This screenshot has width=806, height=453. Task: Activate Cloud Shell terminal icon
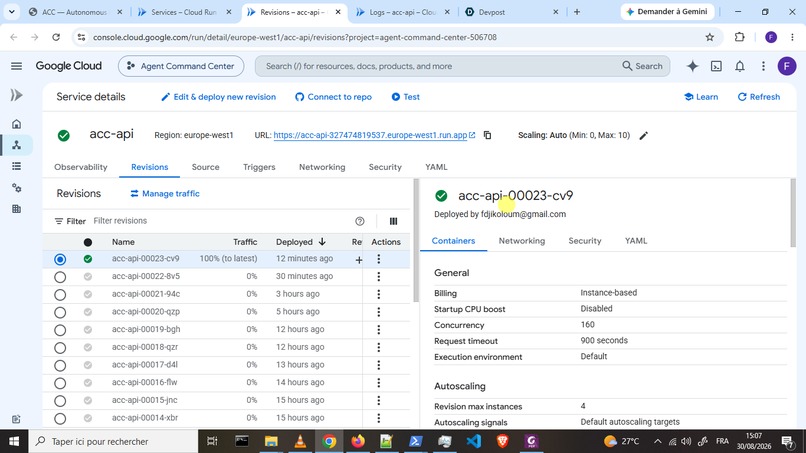pyautogui.click(x=716, y=66)
